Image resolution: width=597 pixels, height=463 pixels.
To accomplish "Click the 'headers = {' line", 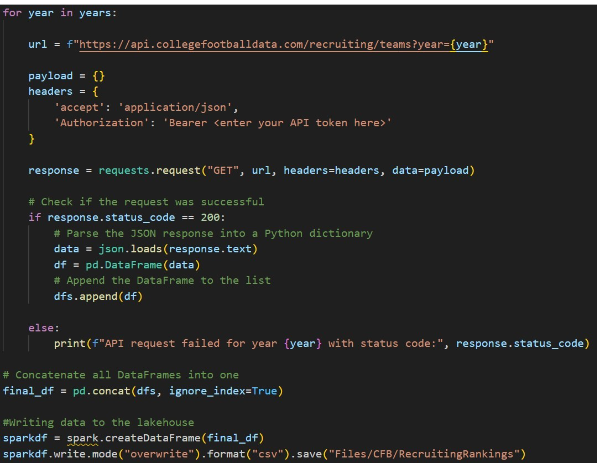I will pos(63,91).
